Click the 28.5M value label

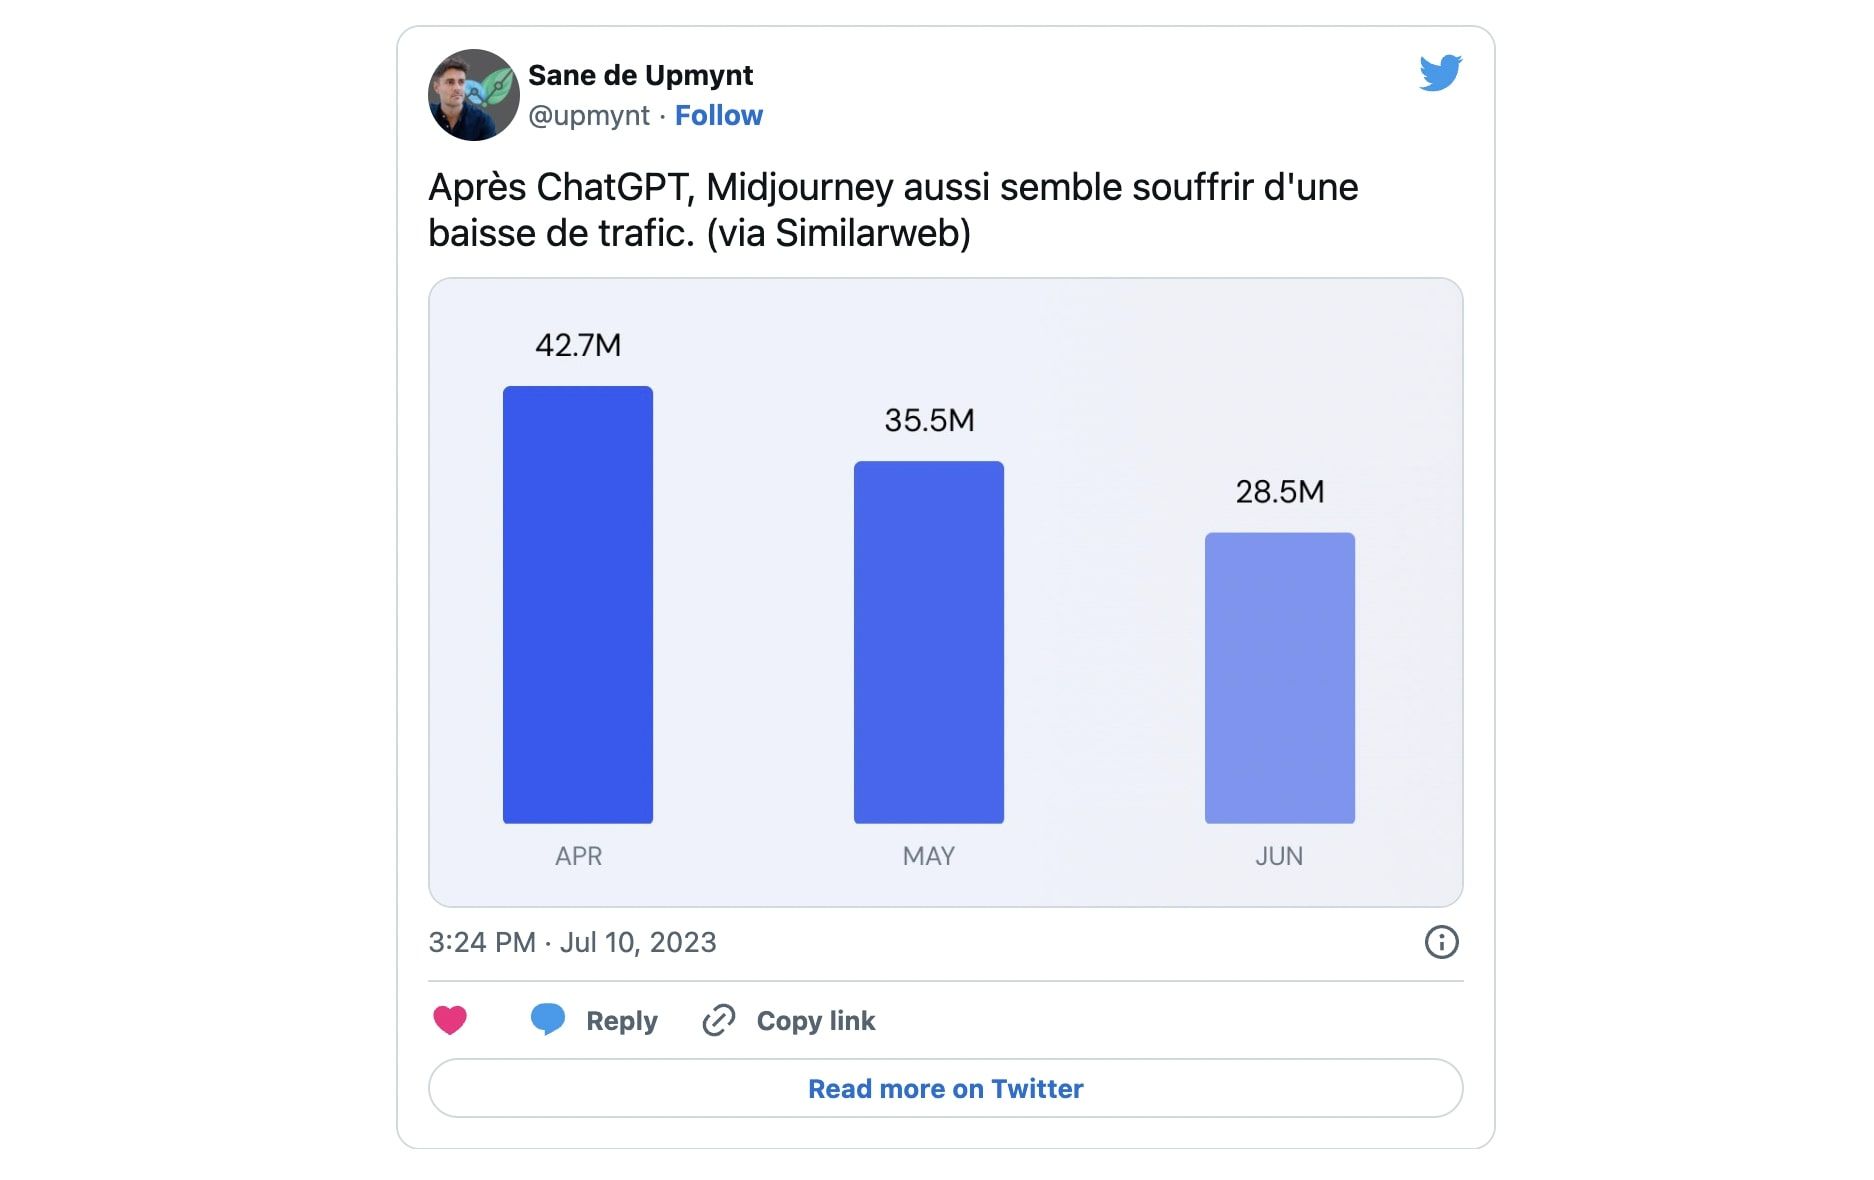coord(1280,492)
